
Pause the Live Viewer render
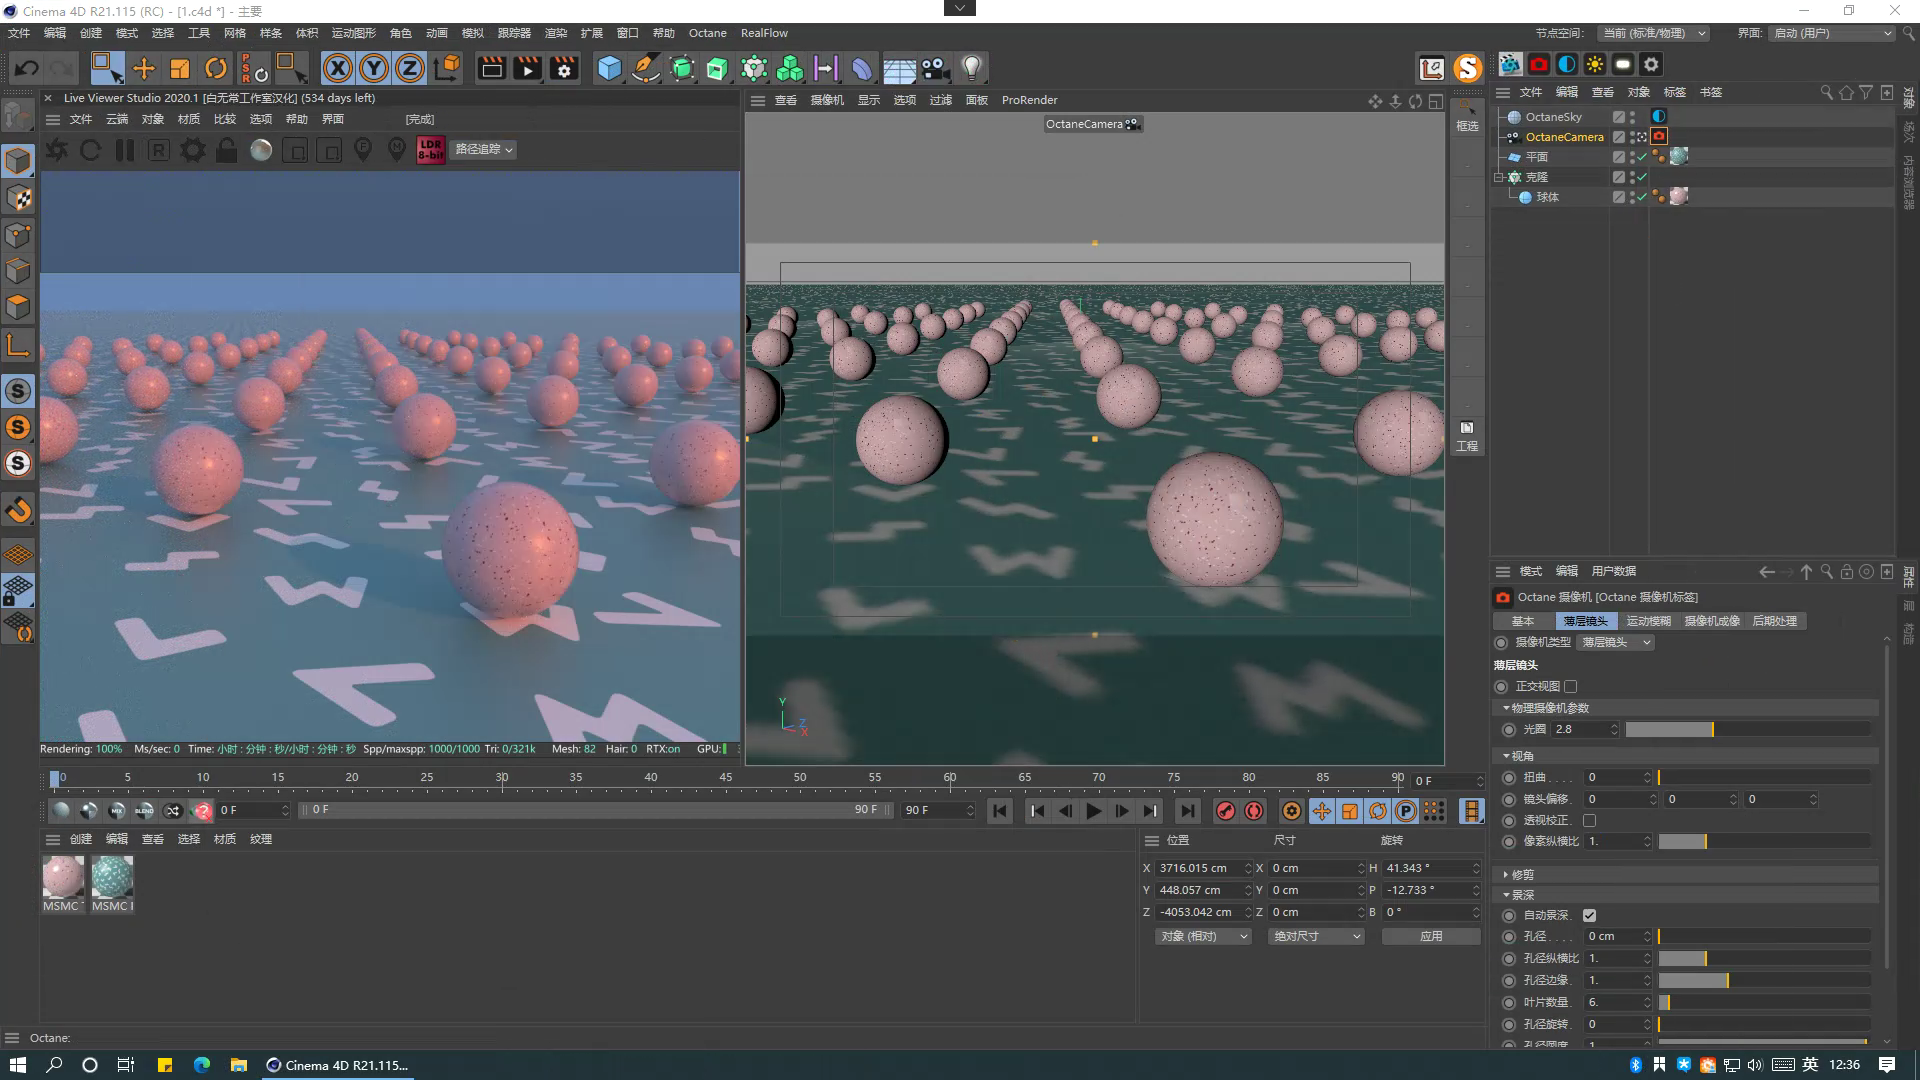[125, 150]
